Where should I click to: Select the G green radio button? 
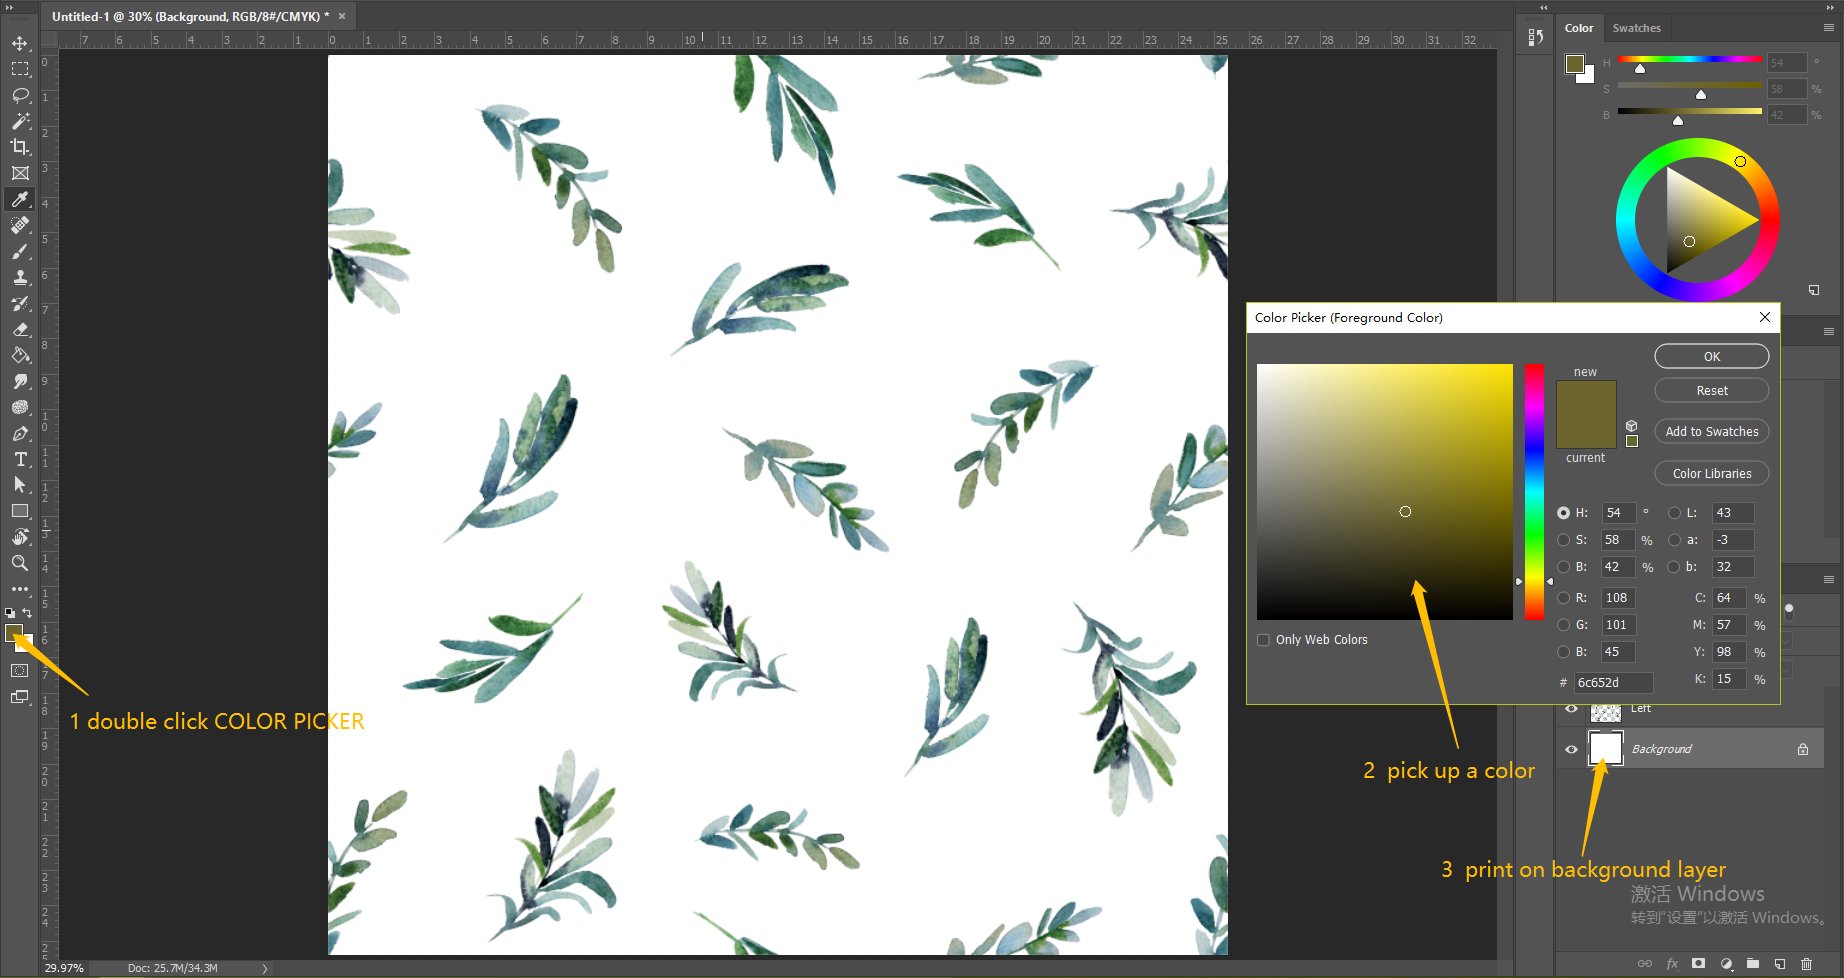[x=1563, y=625]
